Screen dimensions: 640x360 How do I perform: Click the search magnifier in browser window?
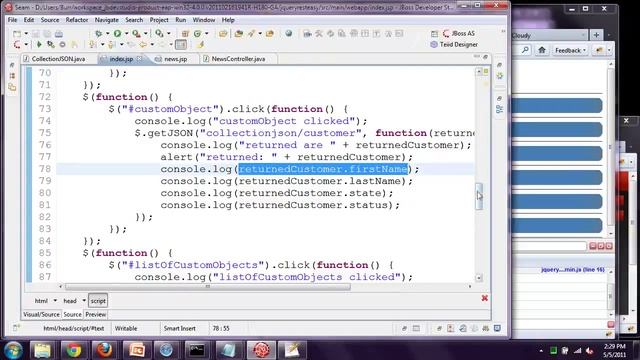(x=525, y=50)
